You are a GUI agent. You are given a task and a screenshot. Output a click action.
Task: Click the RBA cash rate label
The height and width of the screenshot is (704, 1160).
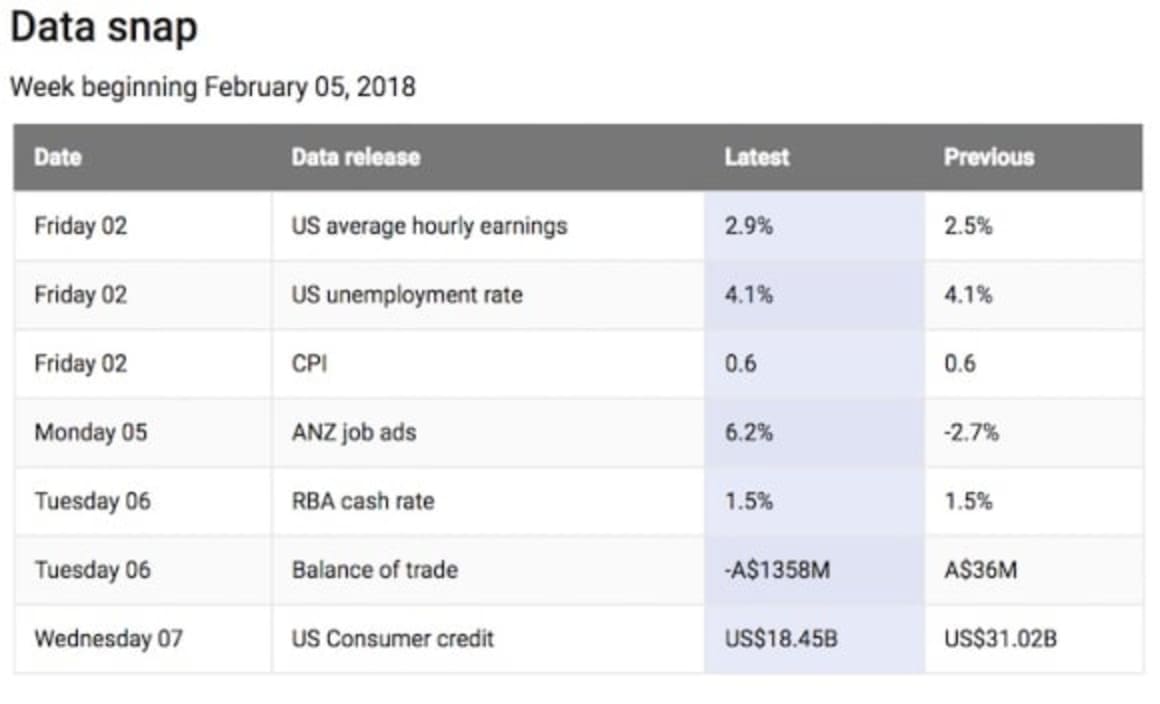click(x=360, y=501)
